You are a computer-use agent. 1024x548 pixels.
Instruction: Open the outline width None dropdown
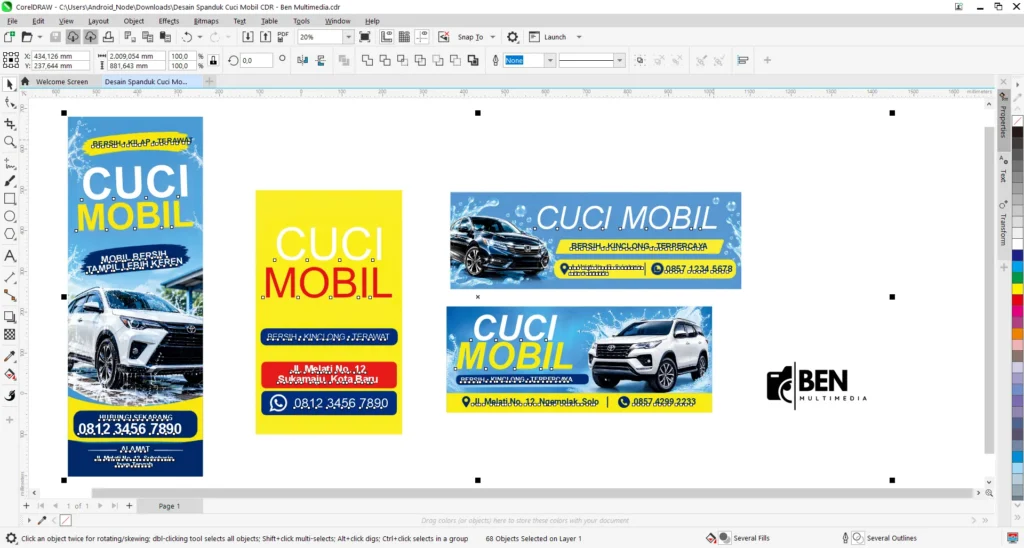coord(550,60)
